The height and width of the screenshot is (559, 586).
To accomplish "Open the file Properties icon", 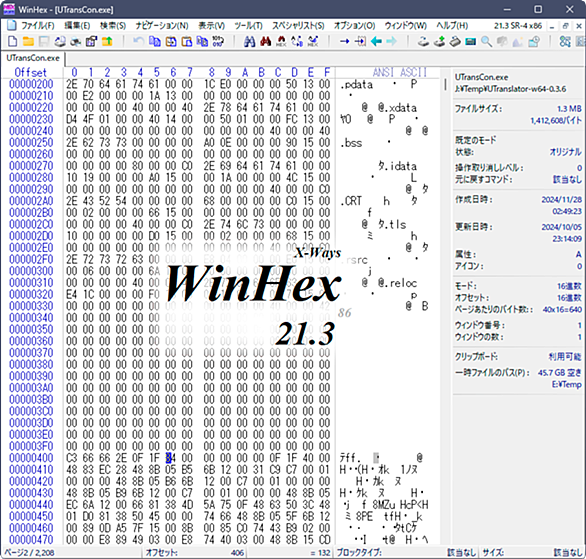I will [91, 41].
